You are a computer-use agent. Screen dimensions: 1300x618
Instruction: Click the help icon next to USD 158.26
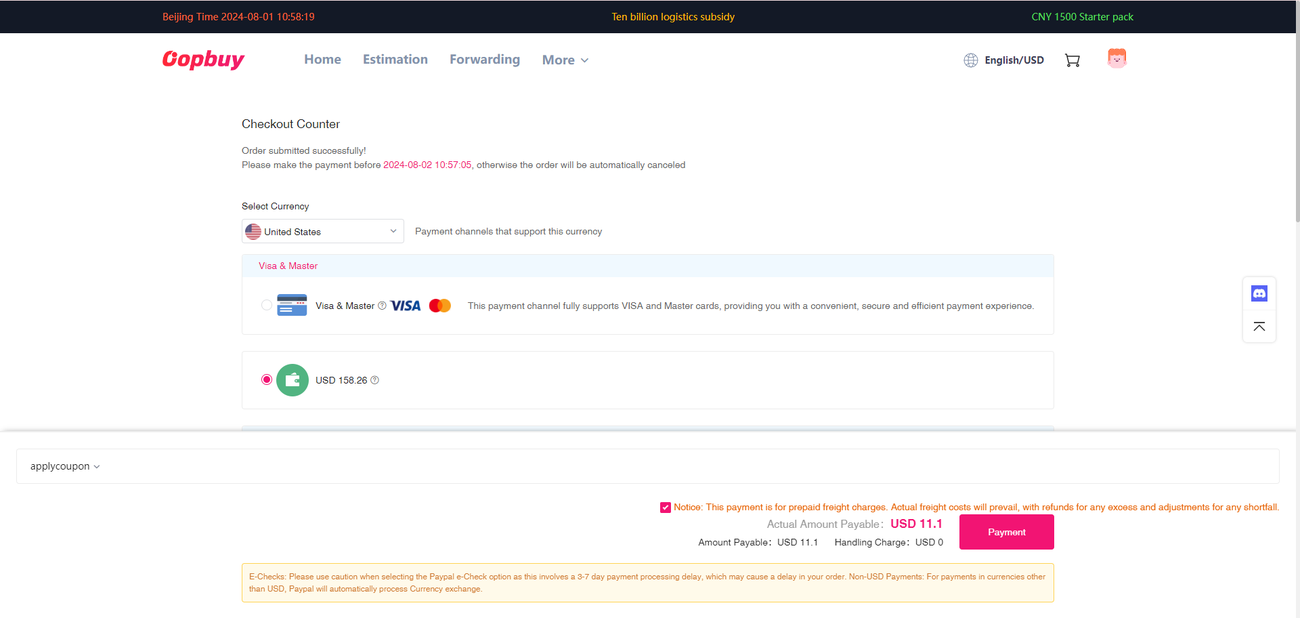pyautogui.click(x=375, y=380)
